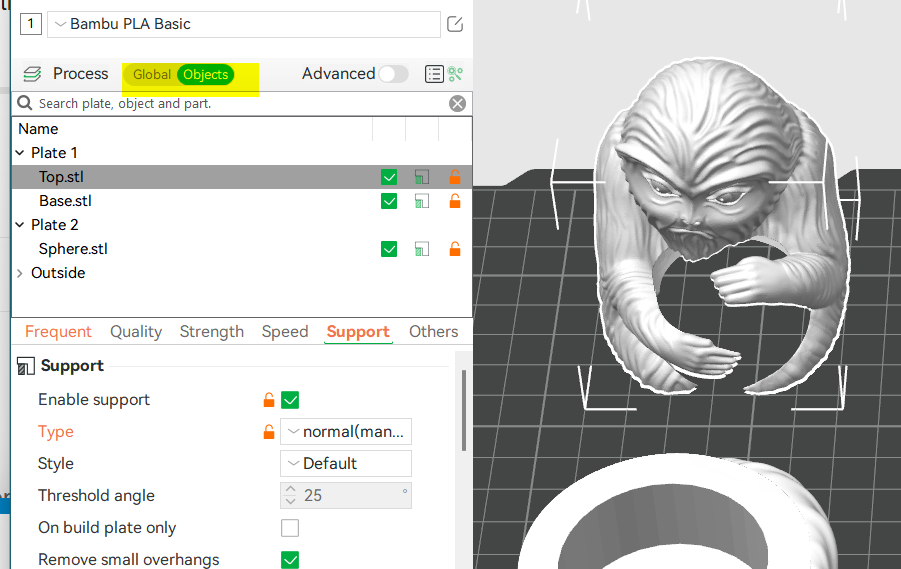The image size is (901, 569).
Task: Open the support Type dropdown
Action: (x=346, y=432)
